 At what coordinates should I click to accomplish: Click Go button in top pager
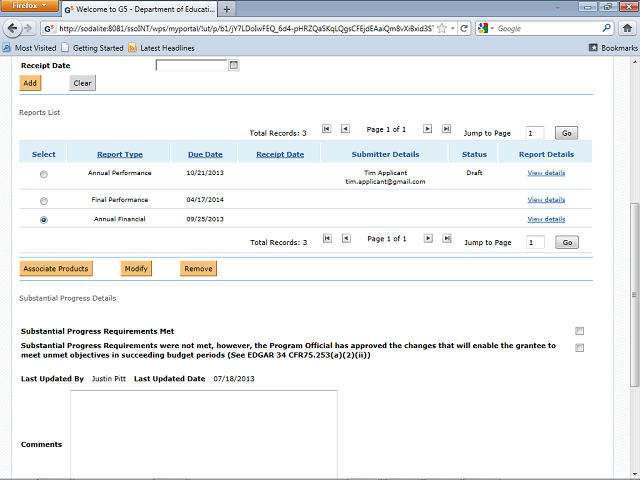567,133
